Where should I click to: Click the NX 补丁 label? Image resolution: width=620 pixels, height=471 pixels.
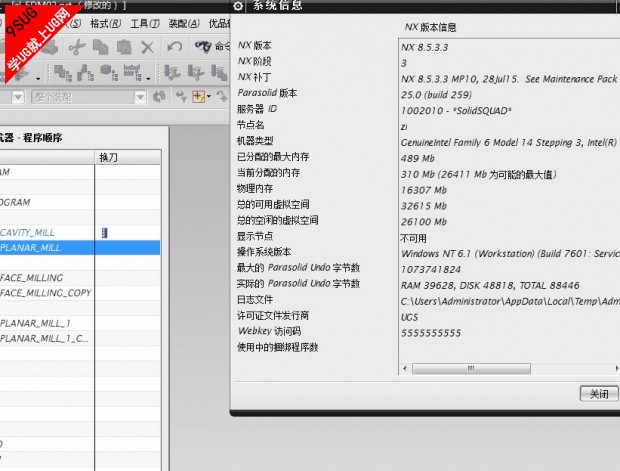254,77
